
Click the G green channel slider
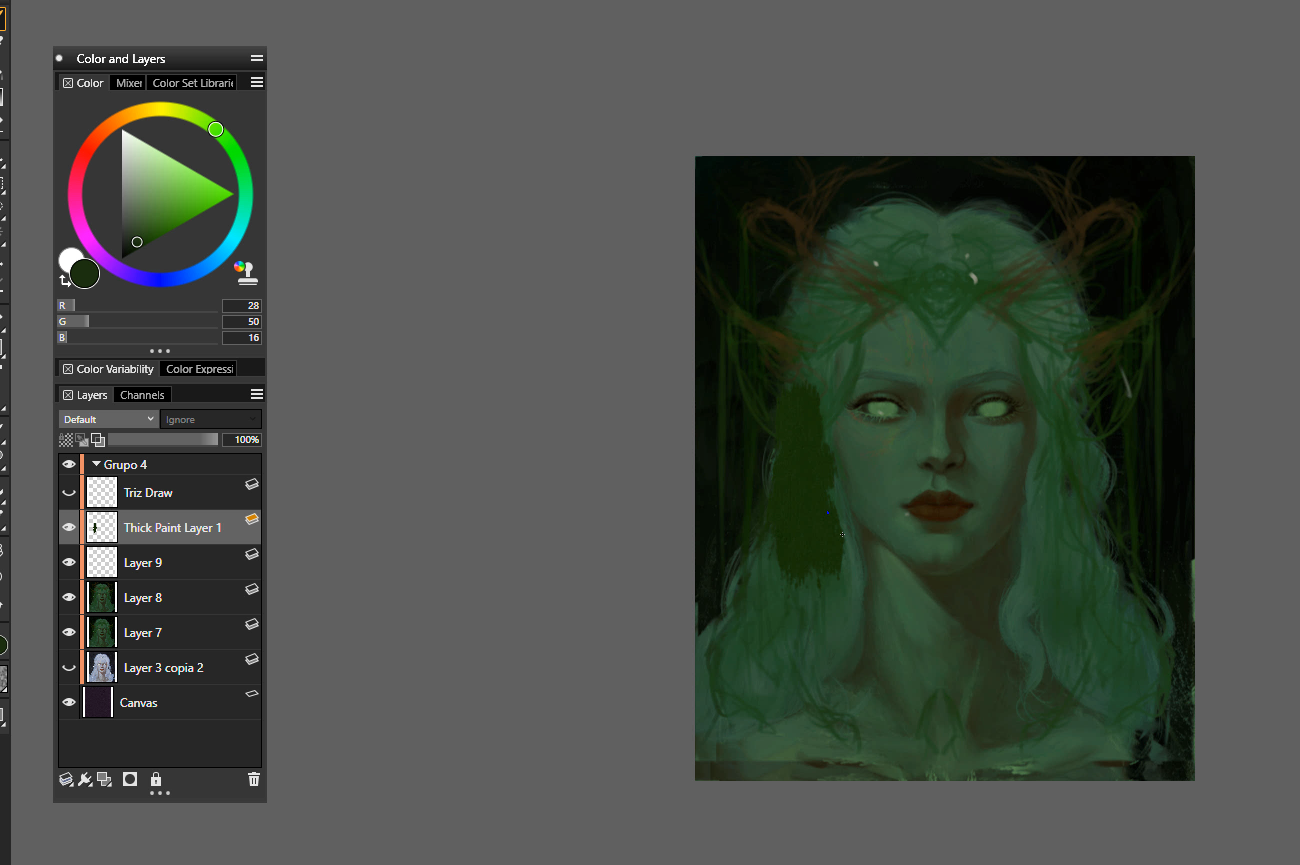tap(138, 322)
